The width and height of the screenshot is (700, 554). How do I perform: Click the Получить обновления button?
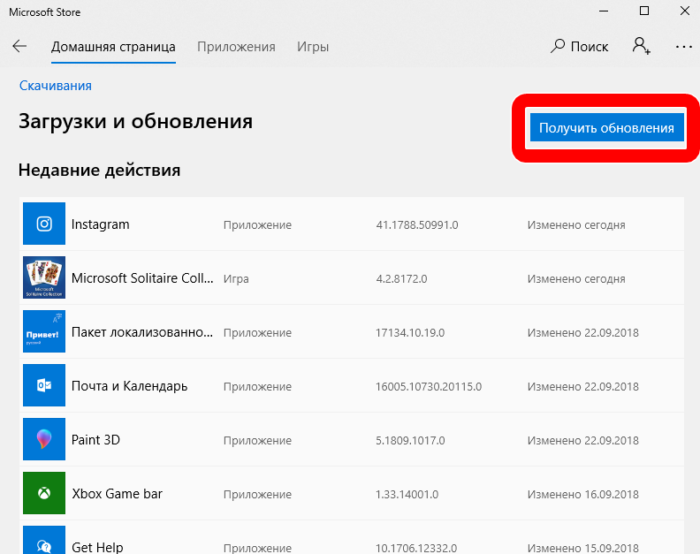[x=607, y=128]
